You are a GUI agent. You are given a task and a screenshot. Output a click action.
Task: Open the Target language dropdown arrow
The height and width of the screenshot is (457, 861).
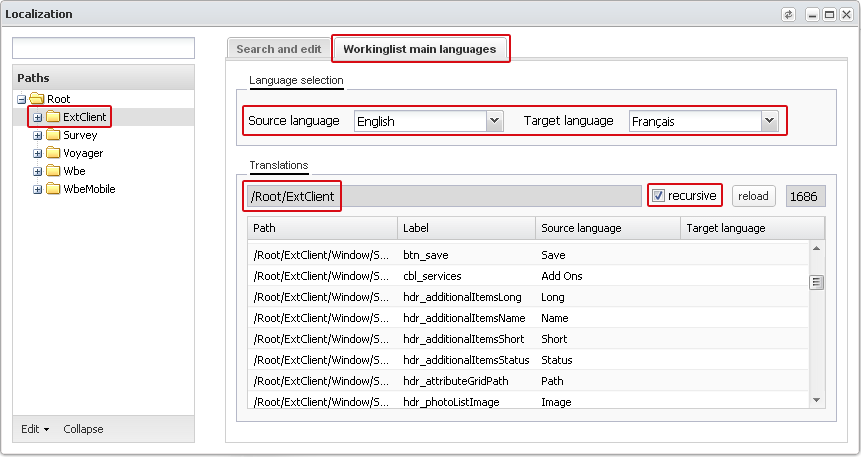[x=769, y=121]
